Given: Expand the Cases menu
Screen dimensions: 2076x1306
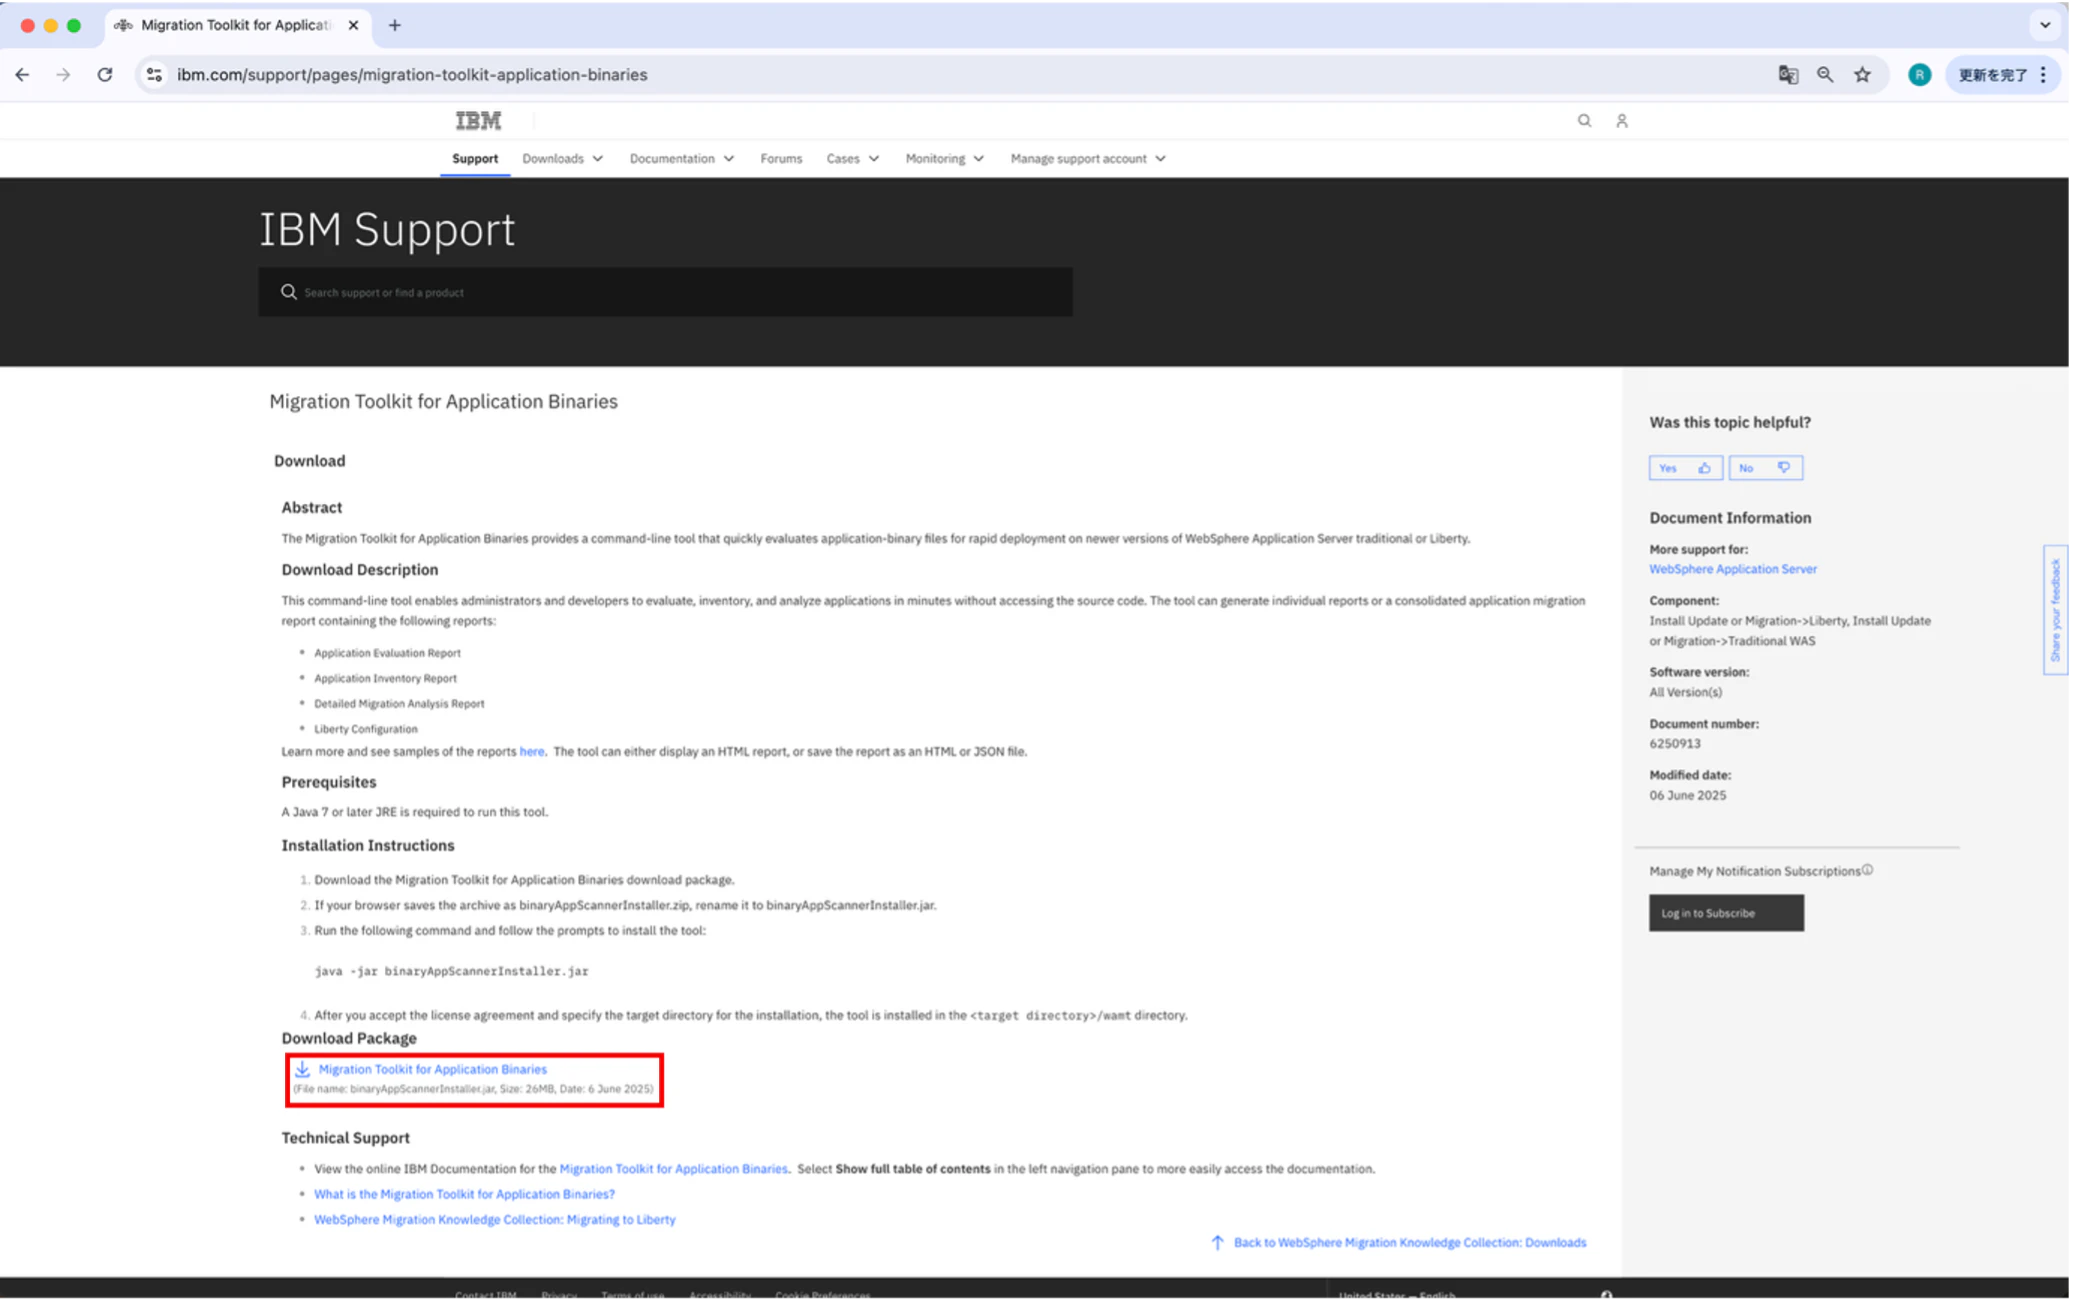Looking at the screenshot, I should click(852, 159).
